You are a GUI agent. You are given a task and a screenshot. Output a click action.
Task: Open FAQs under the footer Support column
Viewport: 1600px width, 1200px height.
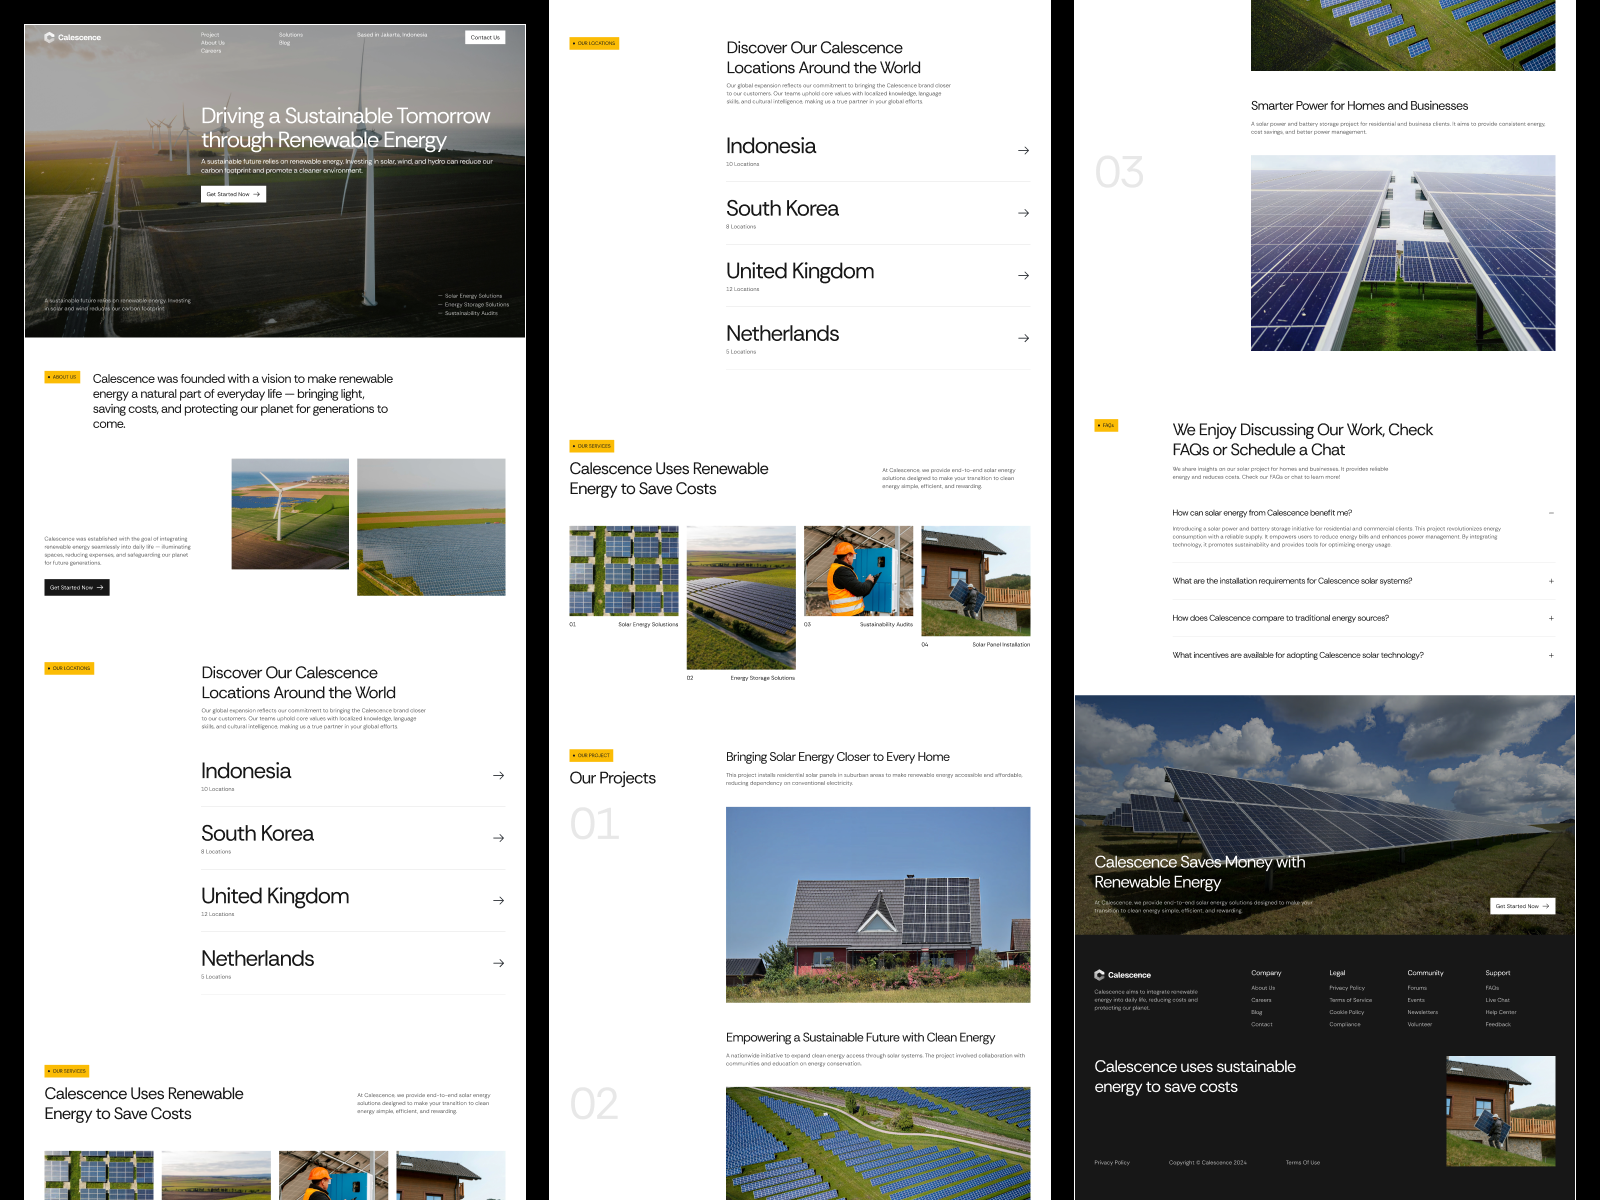point(1492,988)
